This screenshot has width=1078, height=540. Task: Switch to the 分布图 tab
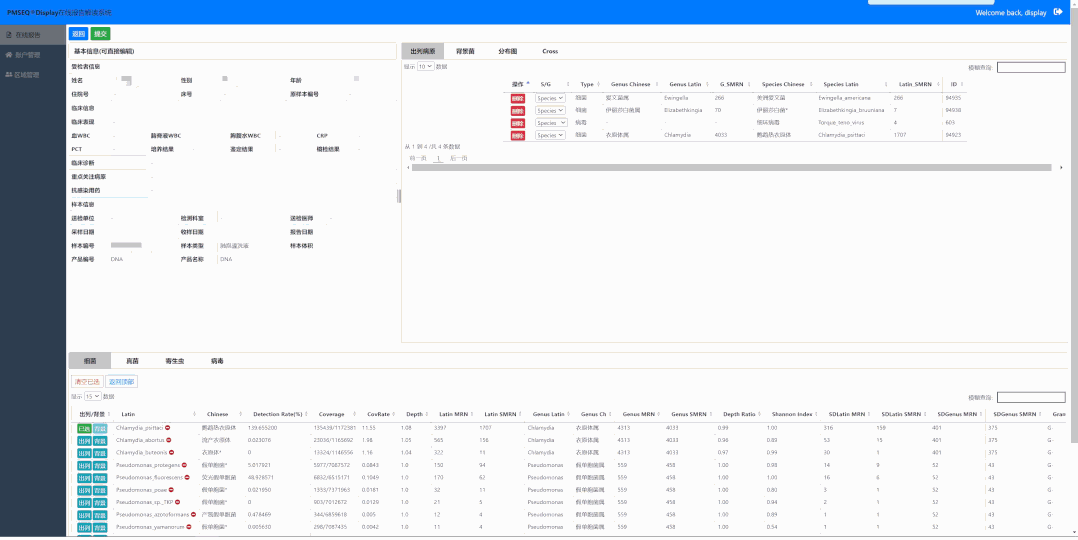(x=507, y=51)
